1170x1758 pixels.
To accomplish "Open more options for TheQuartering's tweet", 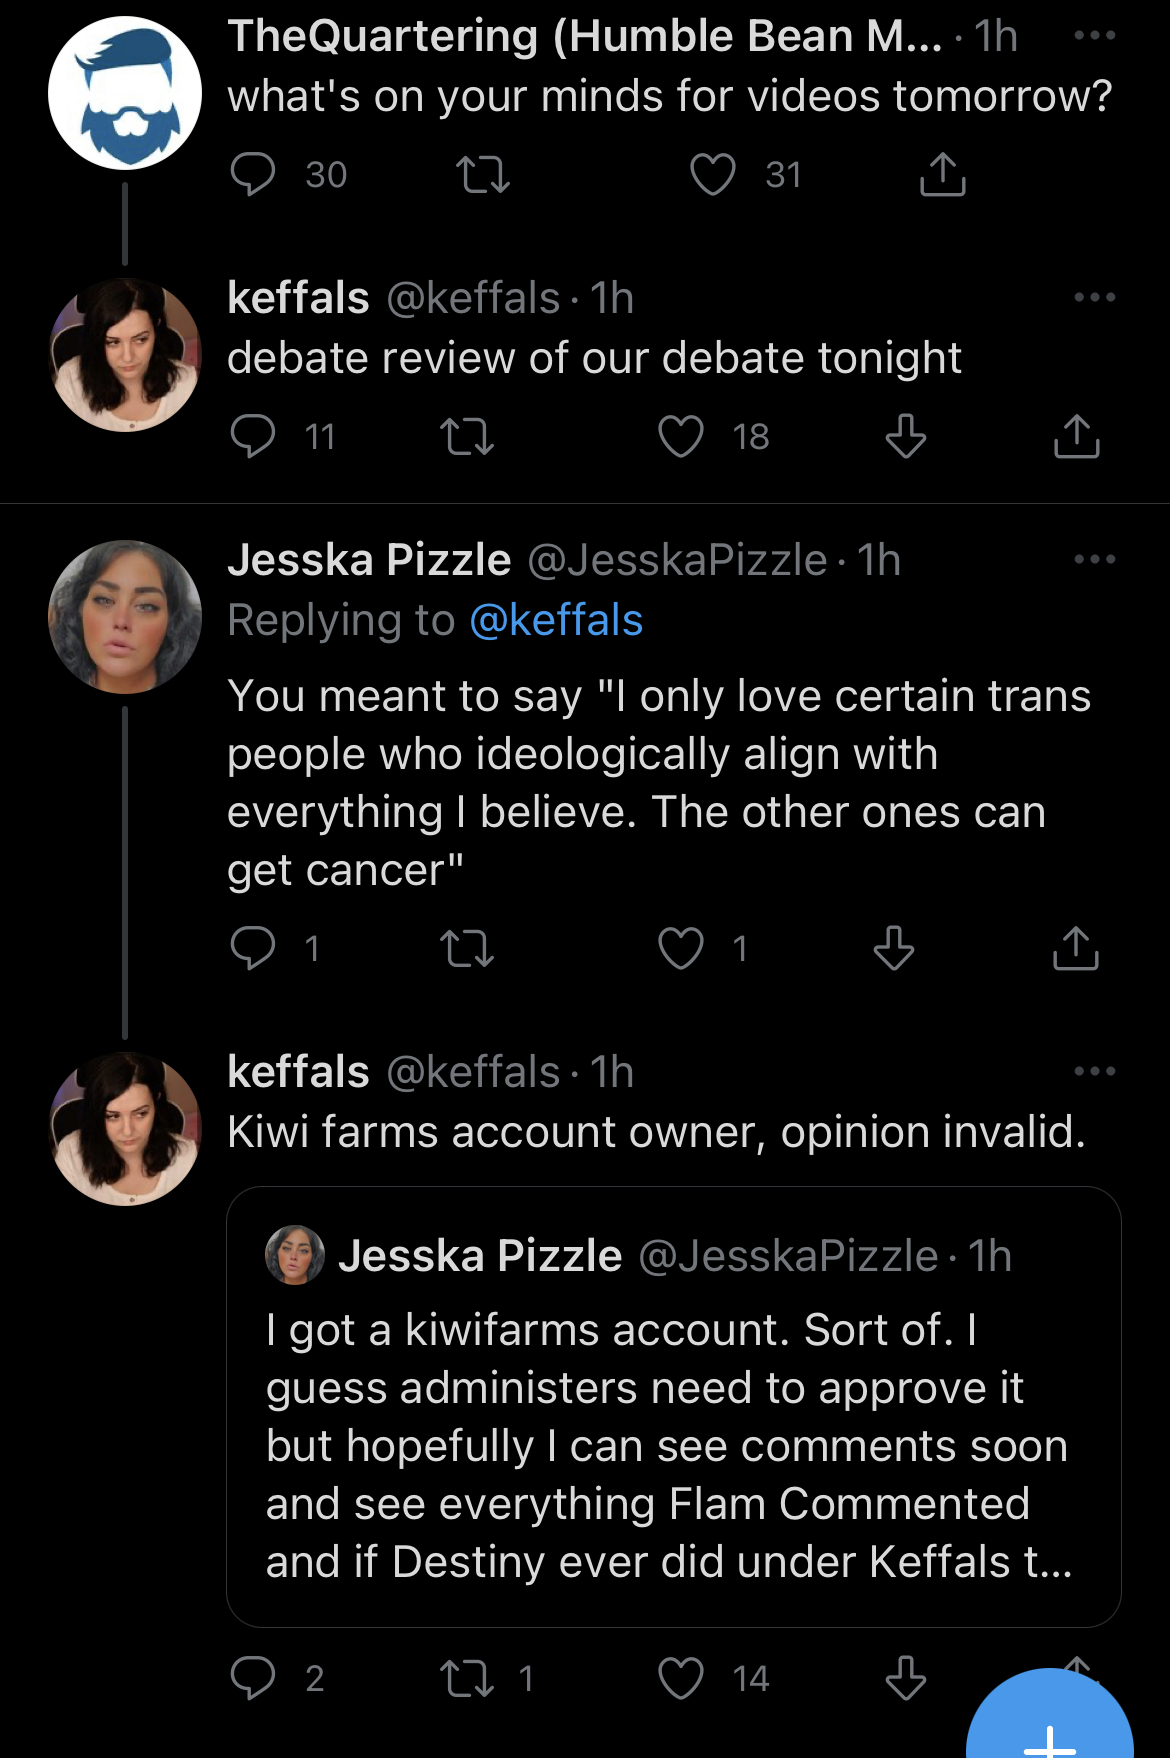I will (x=1094, y=35).
